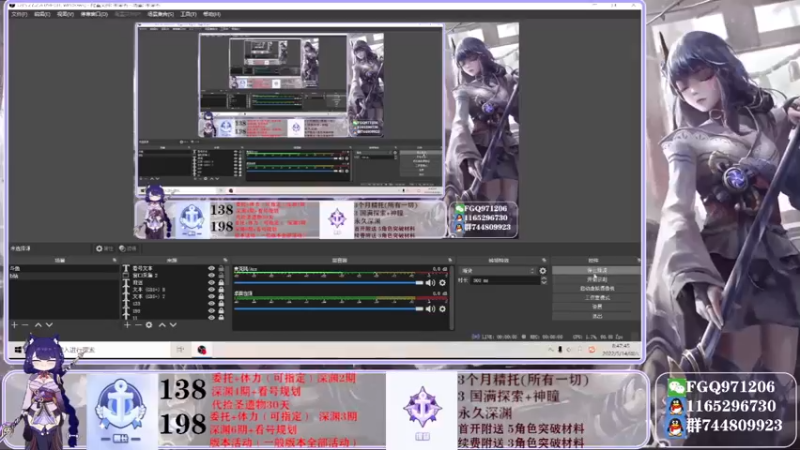Mute the first mixer track speaker icon

[x=431, y=283]
